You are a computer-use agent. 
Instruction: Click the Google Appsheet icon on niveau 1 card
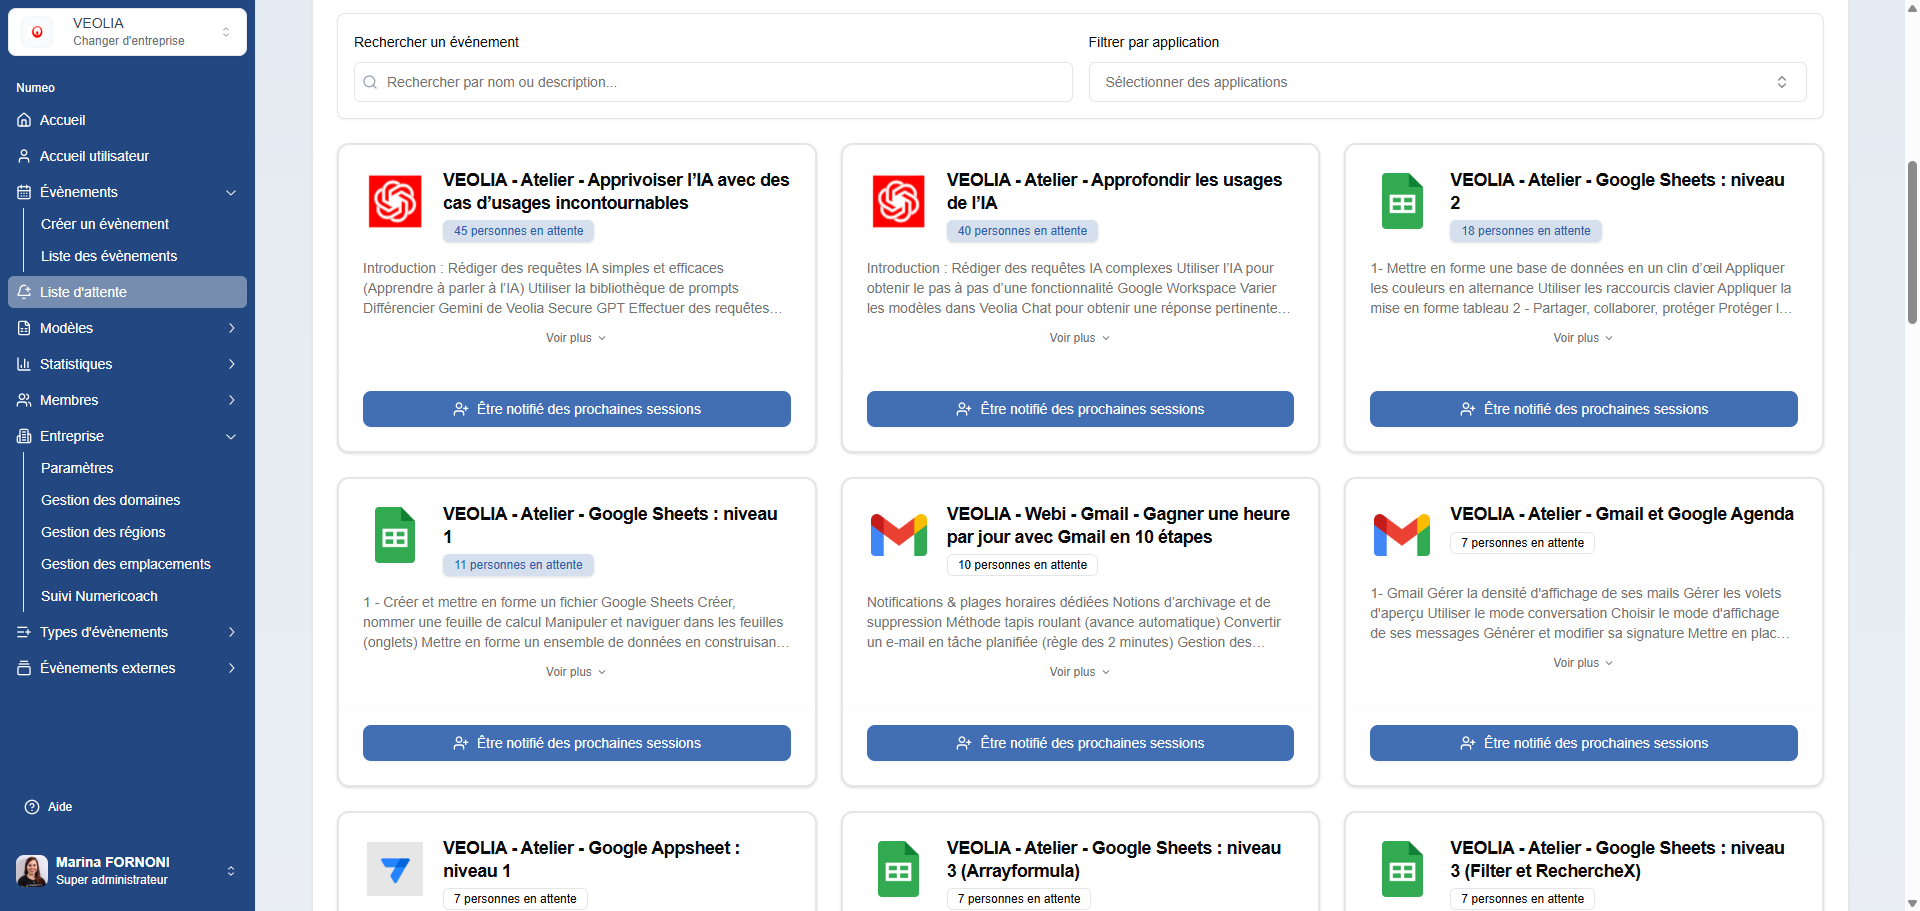(395, 869)
